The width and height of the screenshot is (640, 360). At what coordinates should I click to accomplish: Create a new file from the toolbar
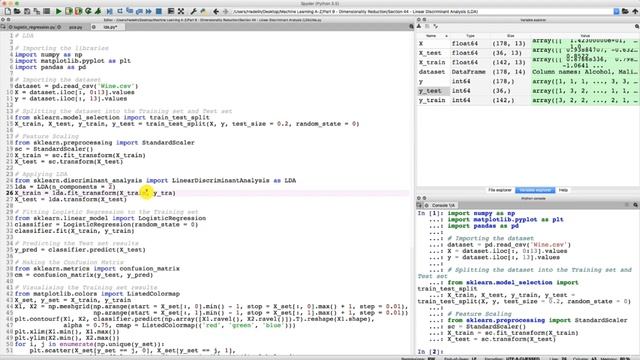pyautogui.click(x=7, y=11)
